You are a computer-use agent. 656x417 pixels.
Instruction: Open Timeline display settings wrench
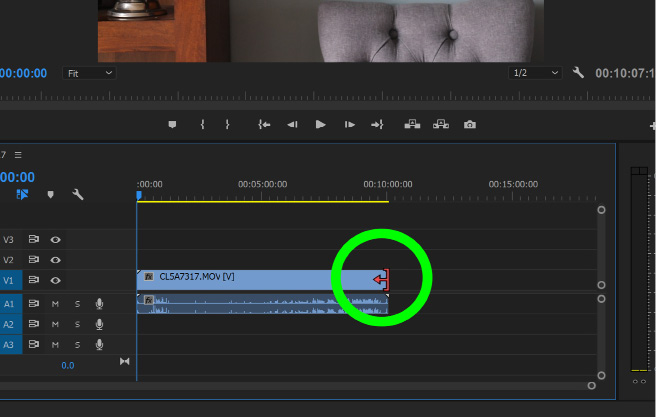pos(77,194)
